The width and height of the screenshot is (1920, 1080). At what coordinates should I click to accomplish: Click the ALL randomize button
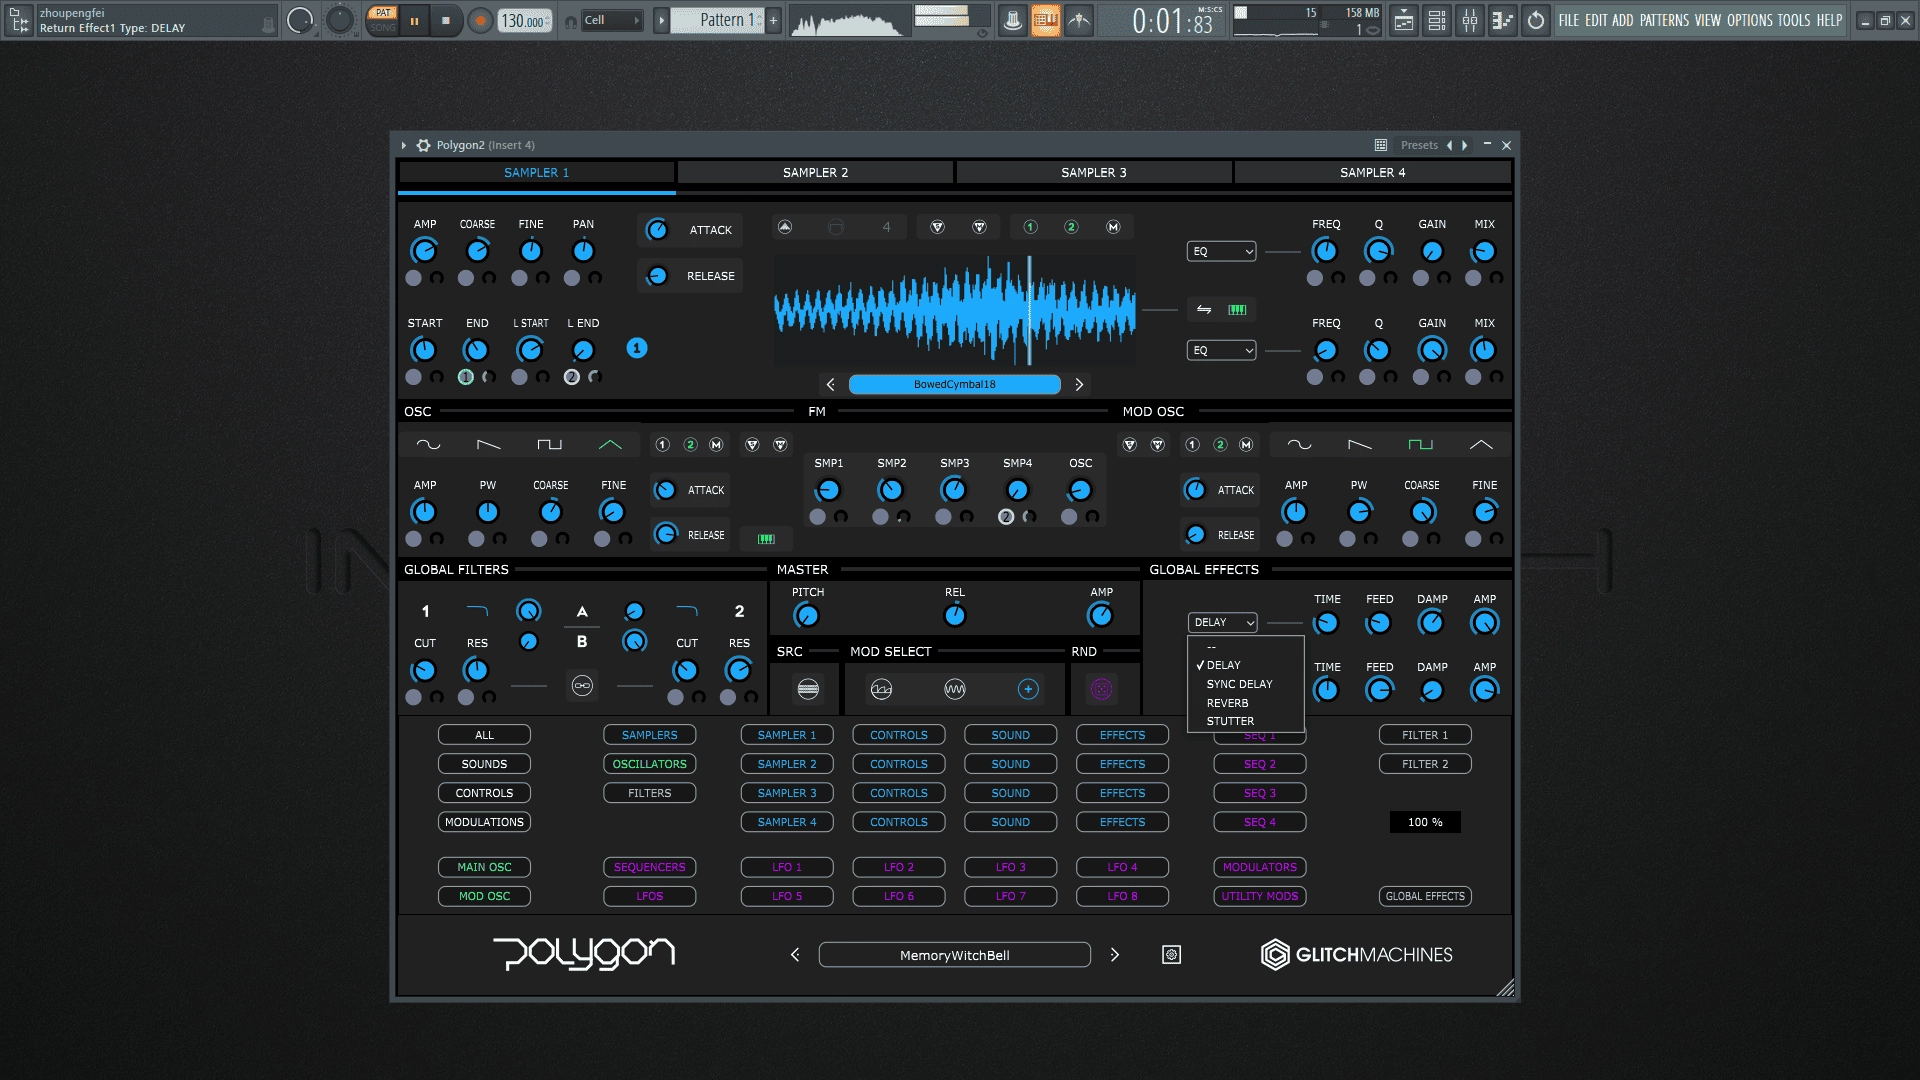pos(484,735)
